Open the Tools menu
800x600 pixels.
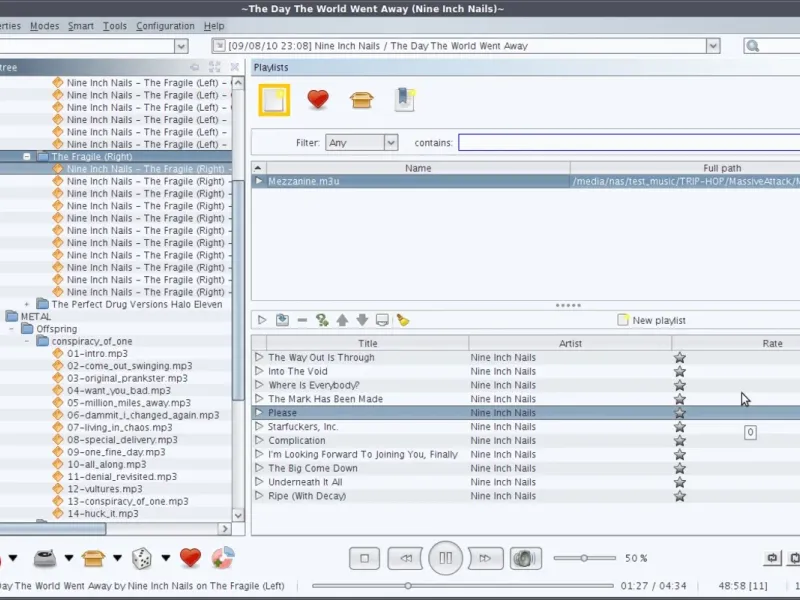115,26
